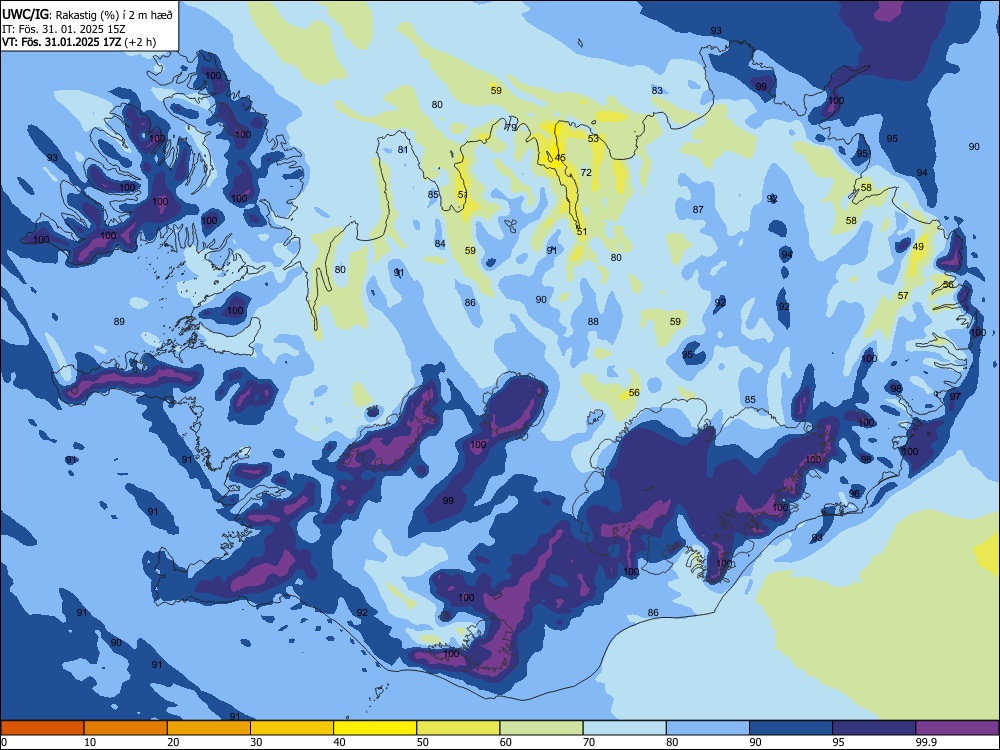Click the humidity value '72' on the map
Image resolution: width=1000 pixels, height=750 pixels.
586,172
